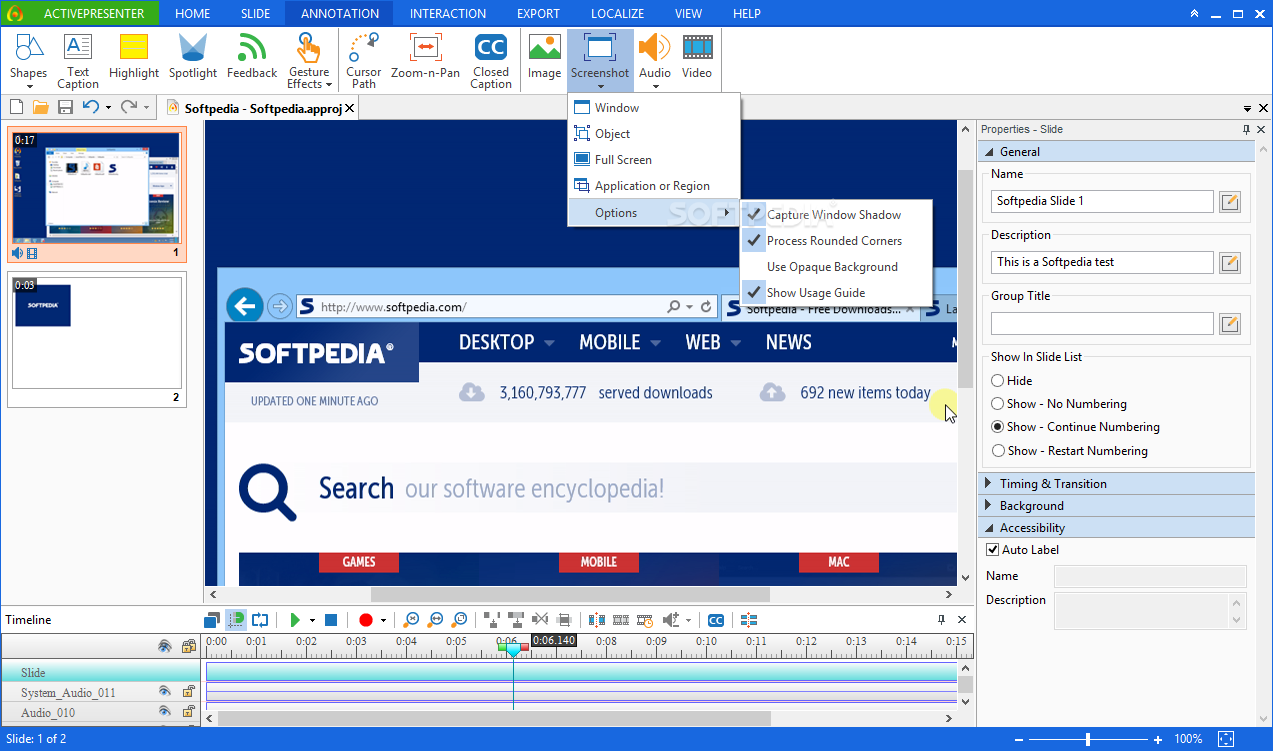1273x751 pixels.
Task: Select Show - No Numbering option
Action: [x=1059, y=404]
